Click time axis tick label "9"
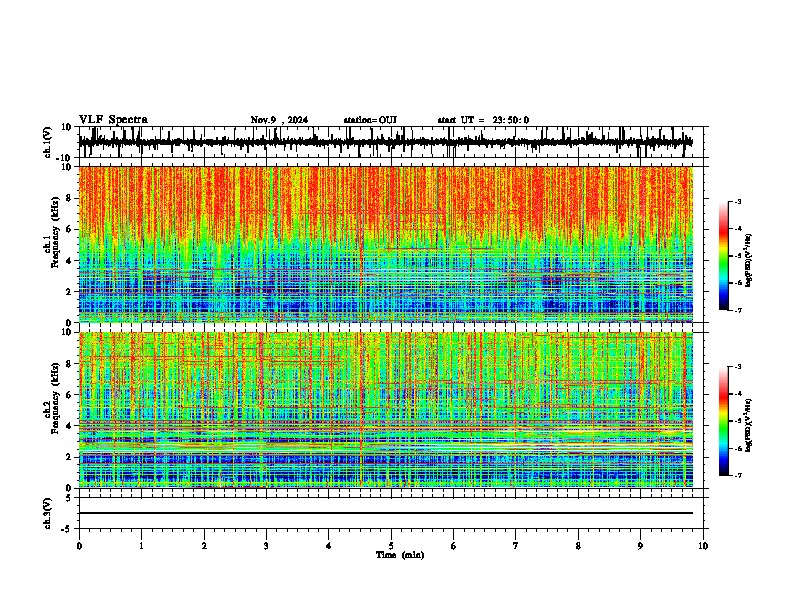Image resolution: width=792 pixels, height=612 pixels. tap(640, 546)
